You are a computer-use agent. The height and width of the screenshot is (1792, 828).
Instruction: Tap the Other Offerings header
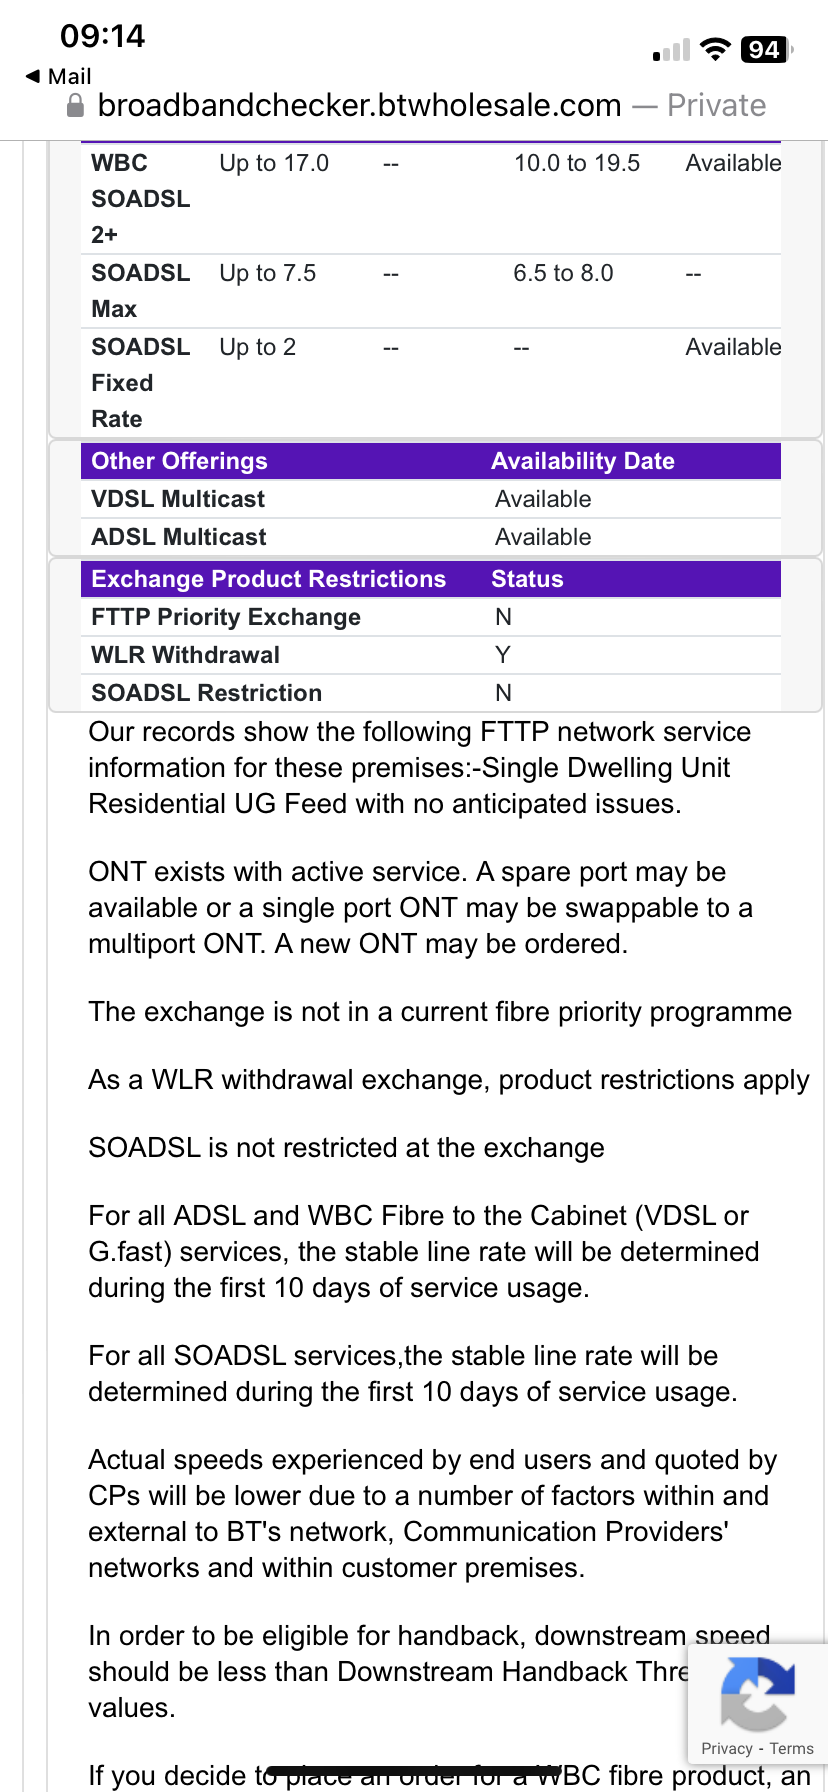(x=178, y=460)
